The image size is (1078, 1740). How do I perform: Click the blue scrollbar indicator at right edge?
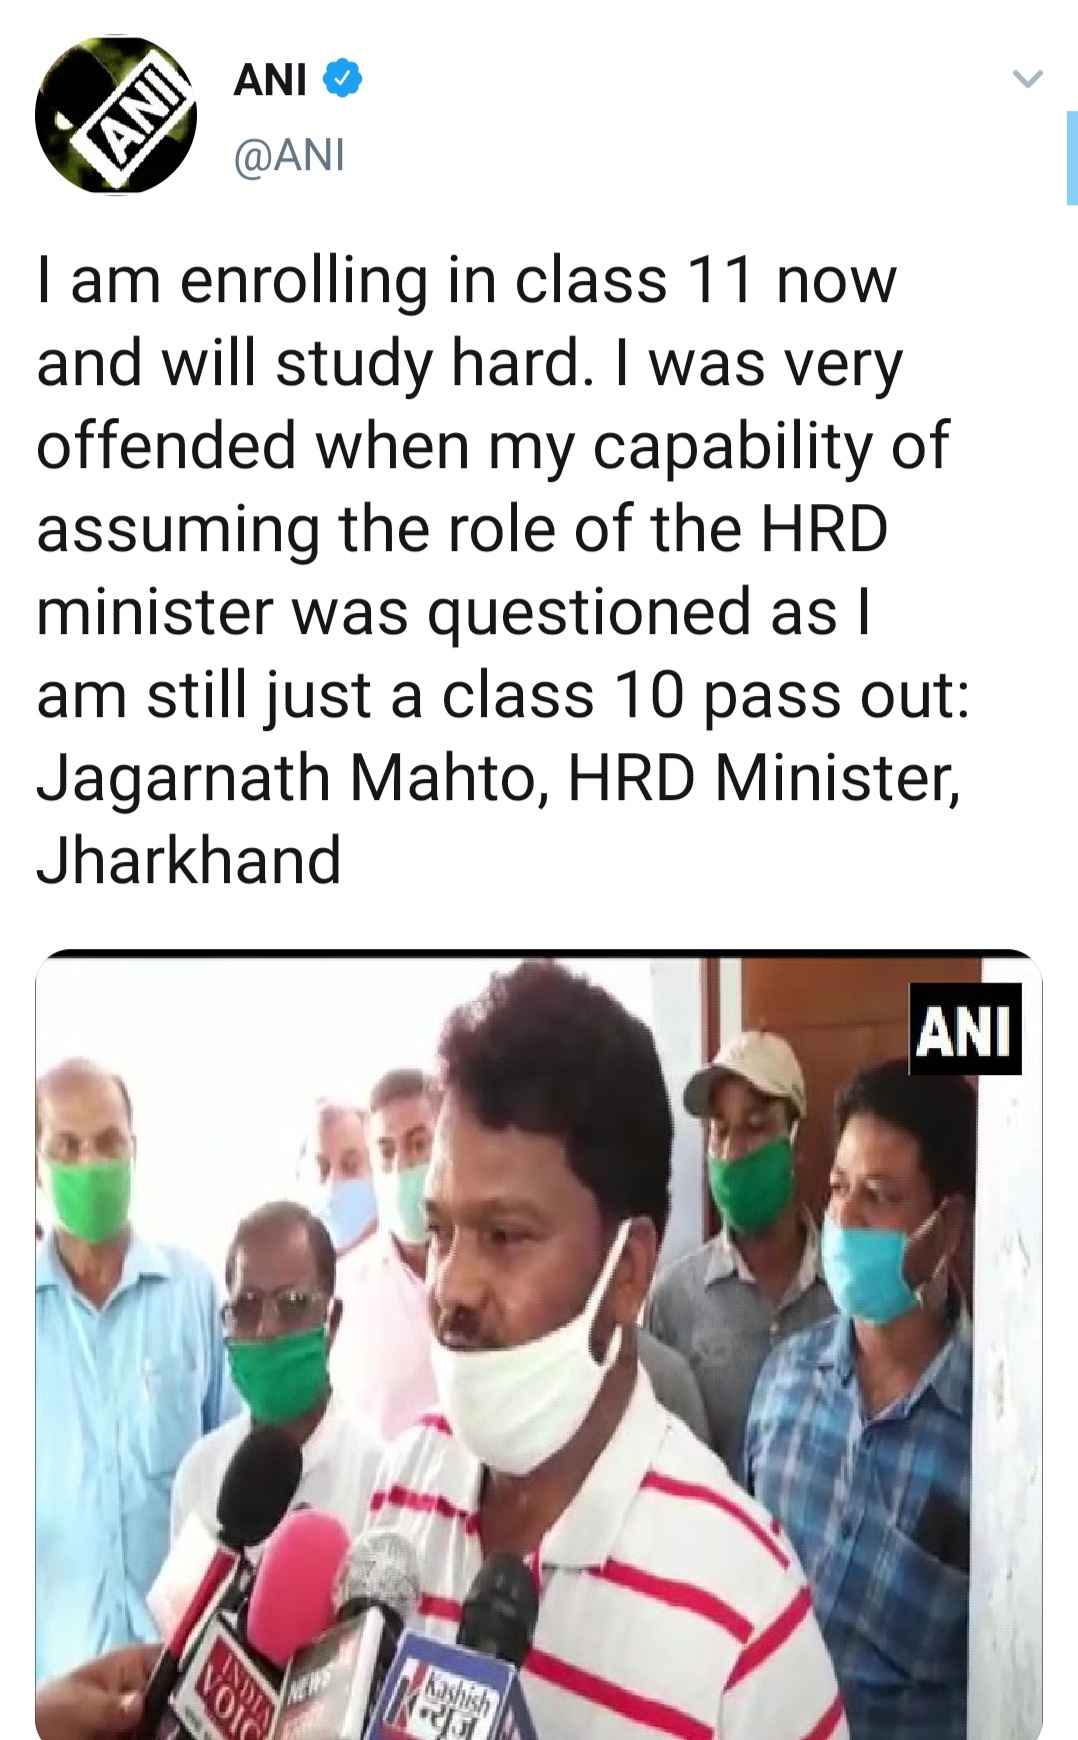(x=1071, y=158)
